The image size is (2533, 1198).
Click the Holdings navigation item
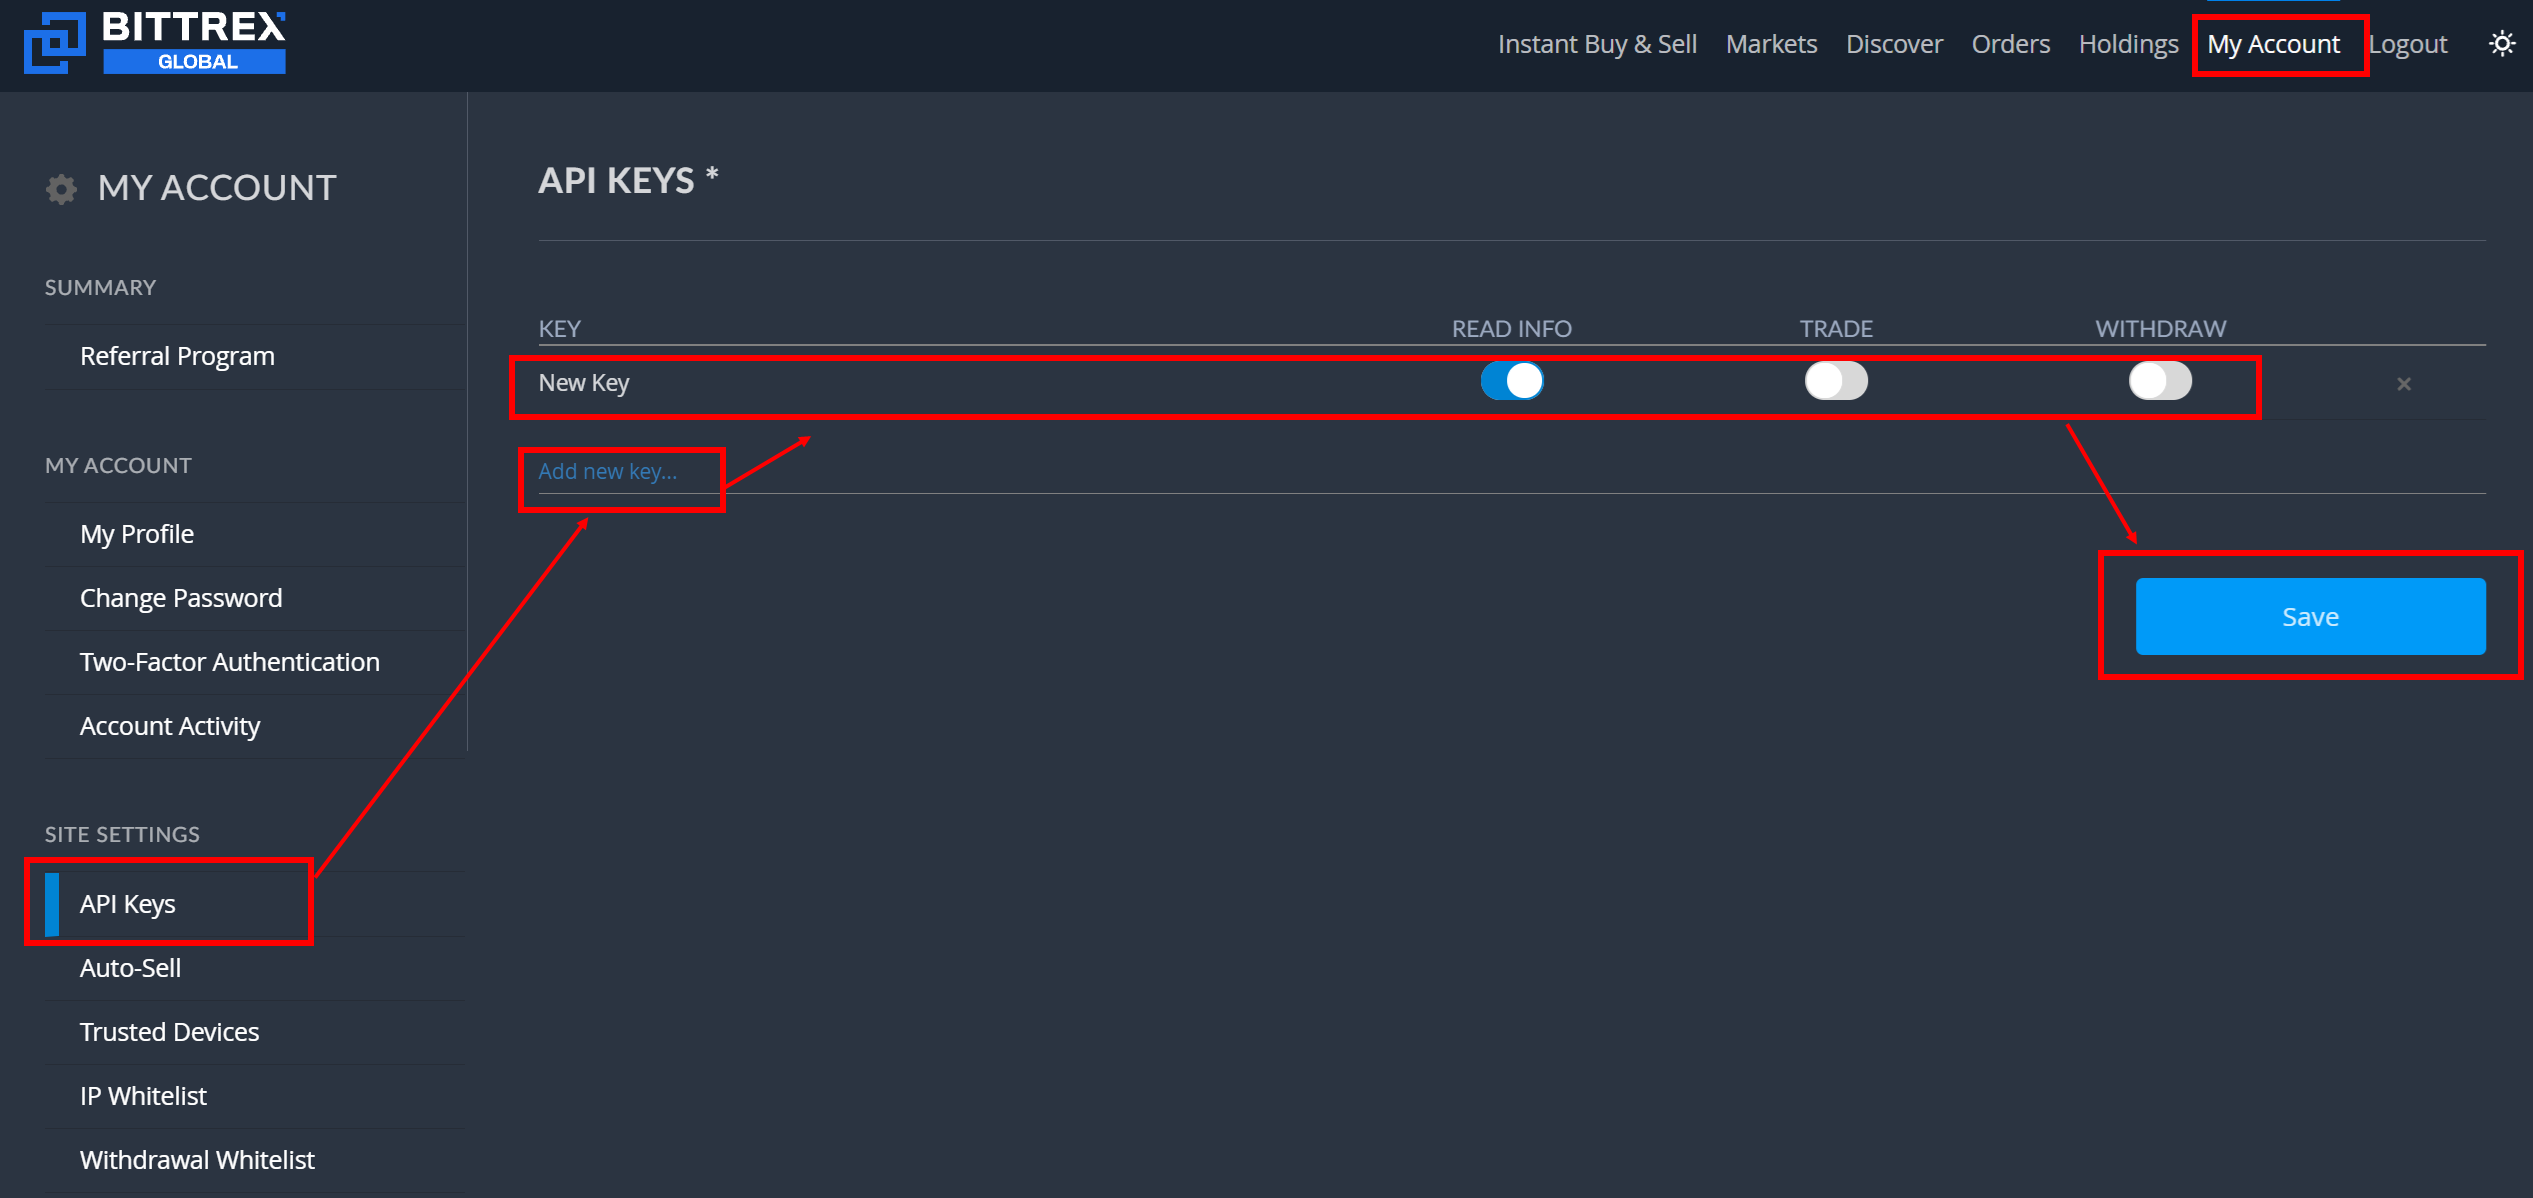click(2128, 44)
